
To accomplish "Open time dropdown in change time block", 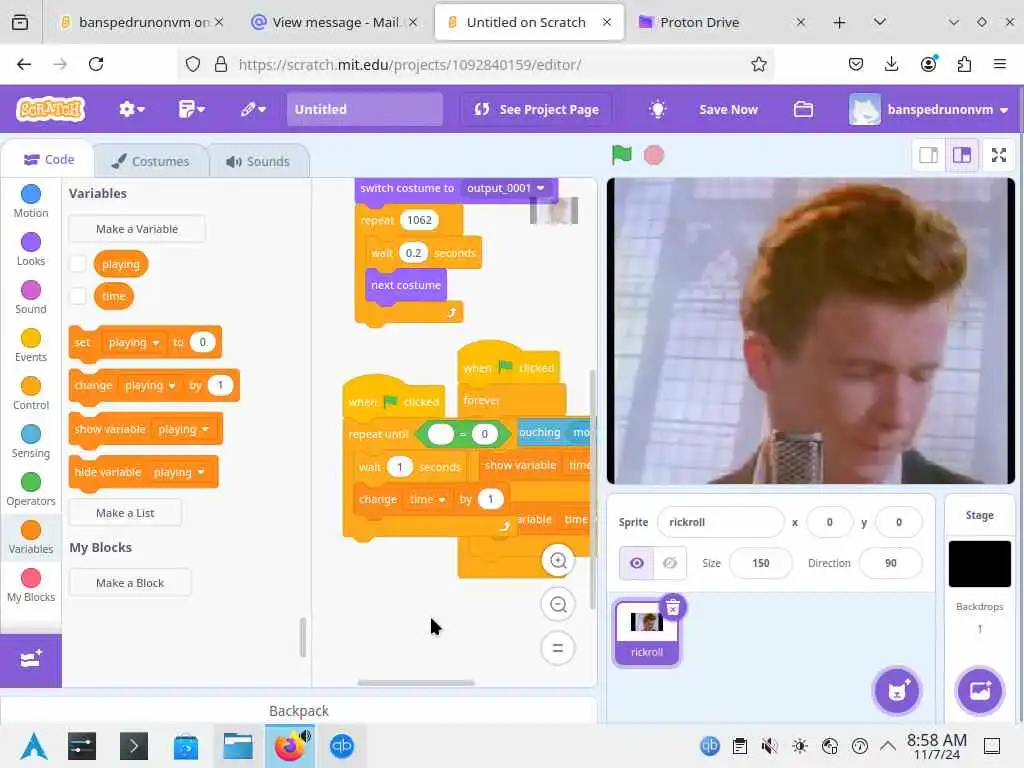I will 427,499.
